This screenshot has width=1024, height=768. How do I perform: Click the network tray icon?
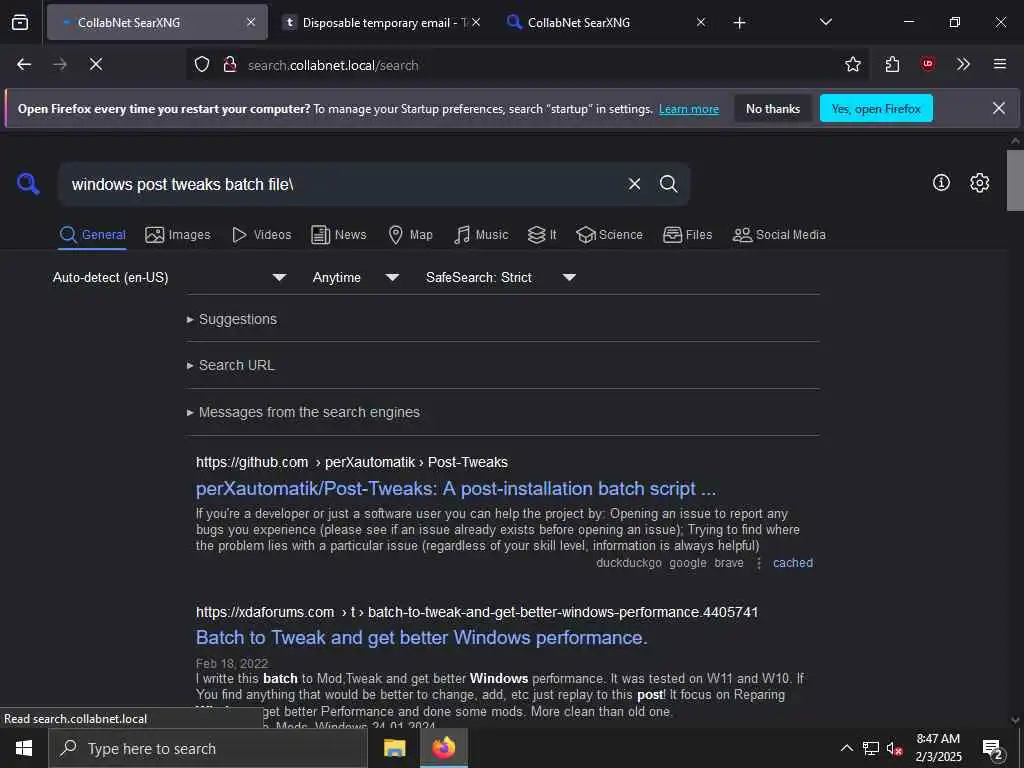870,748
